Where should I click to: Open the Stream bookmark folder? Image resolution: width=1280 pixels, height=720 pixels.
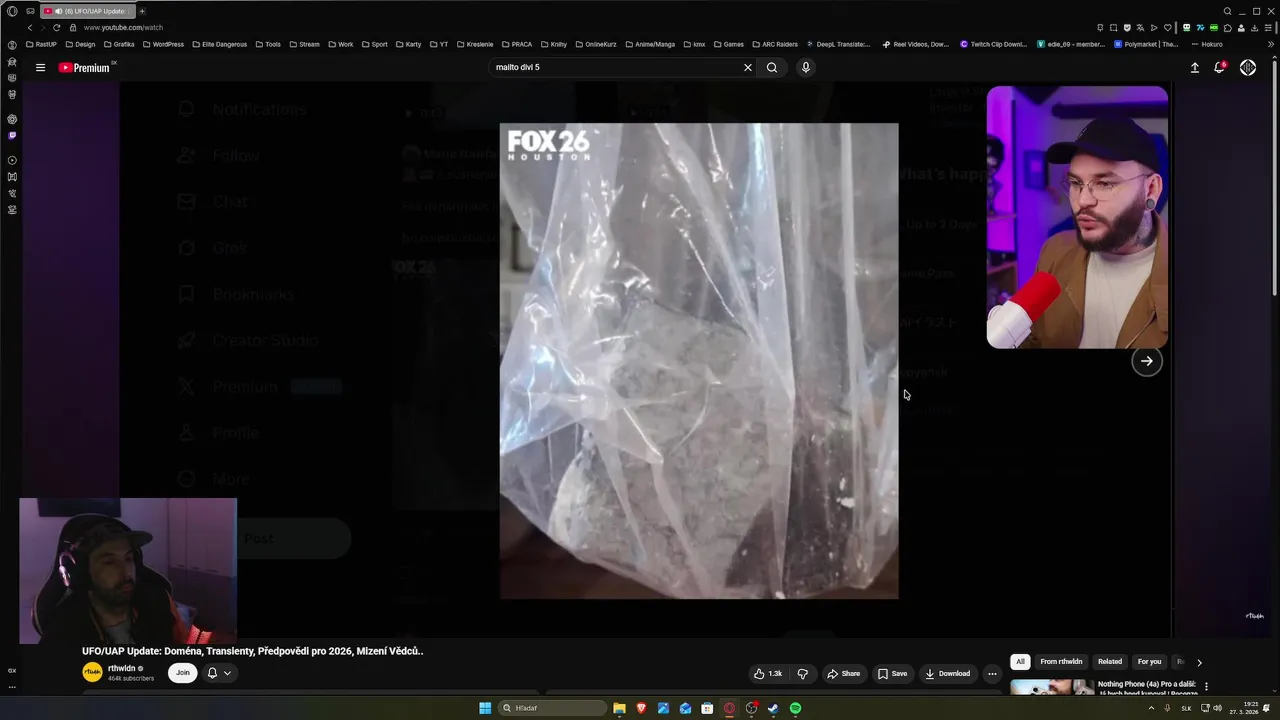click(304, 44)
